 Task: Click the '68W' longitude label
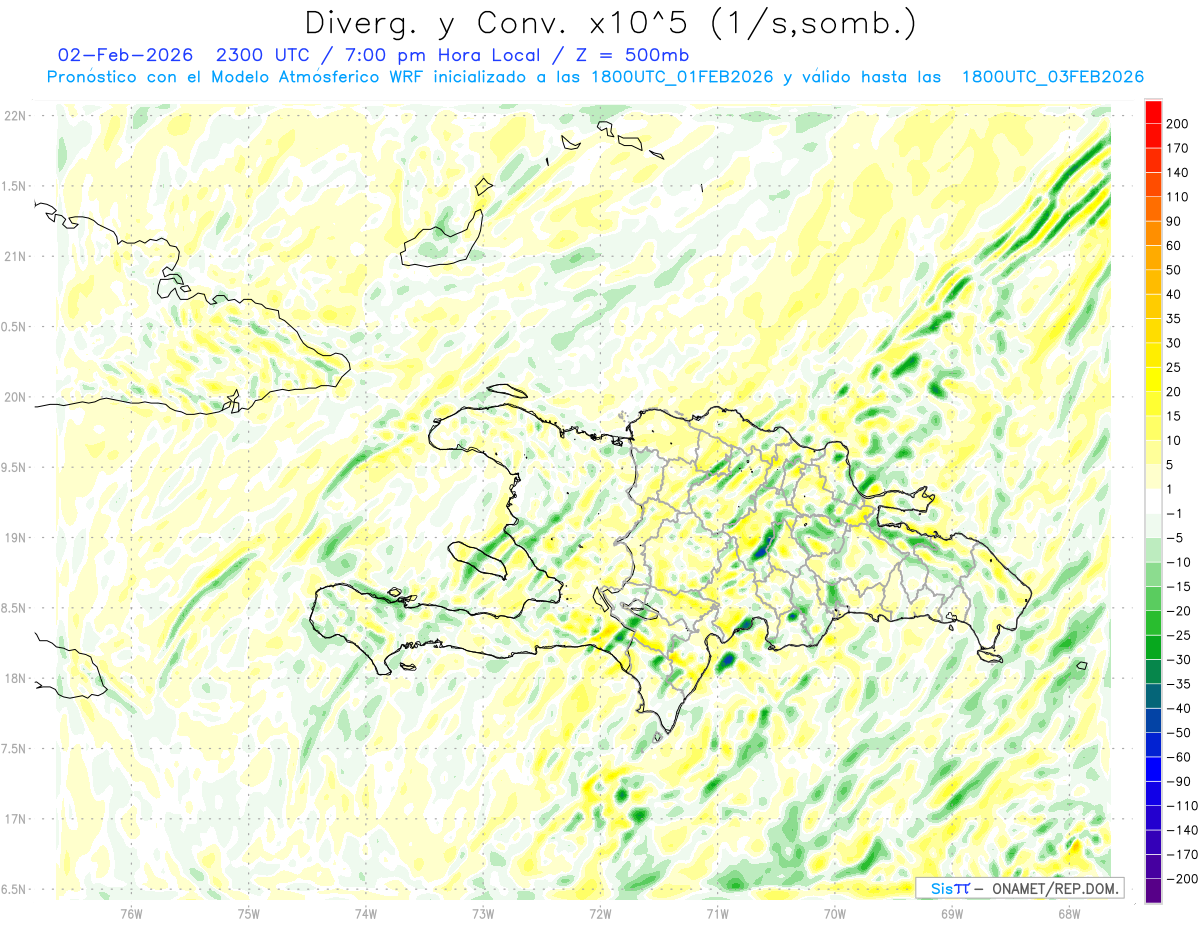point(1068,913)
